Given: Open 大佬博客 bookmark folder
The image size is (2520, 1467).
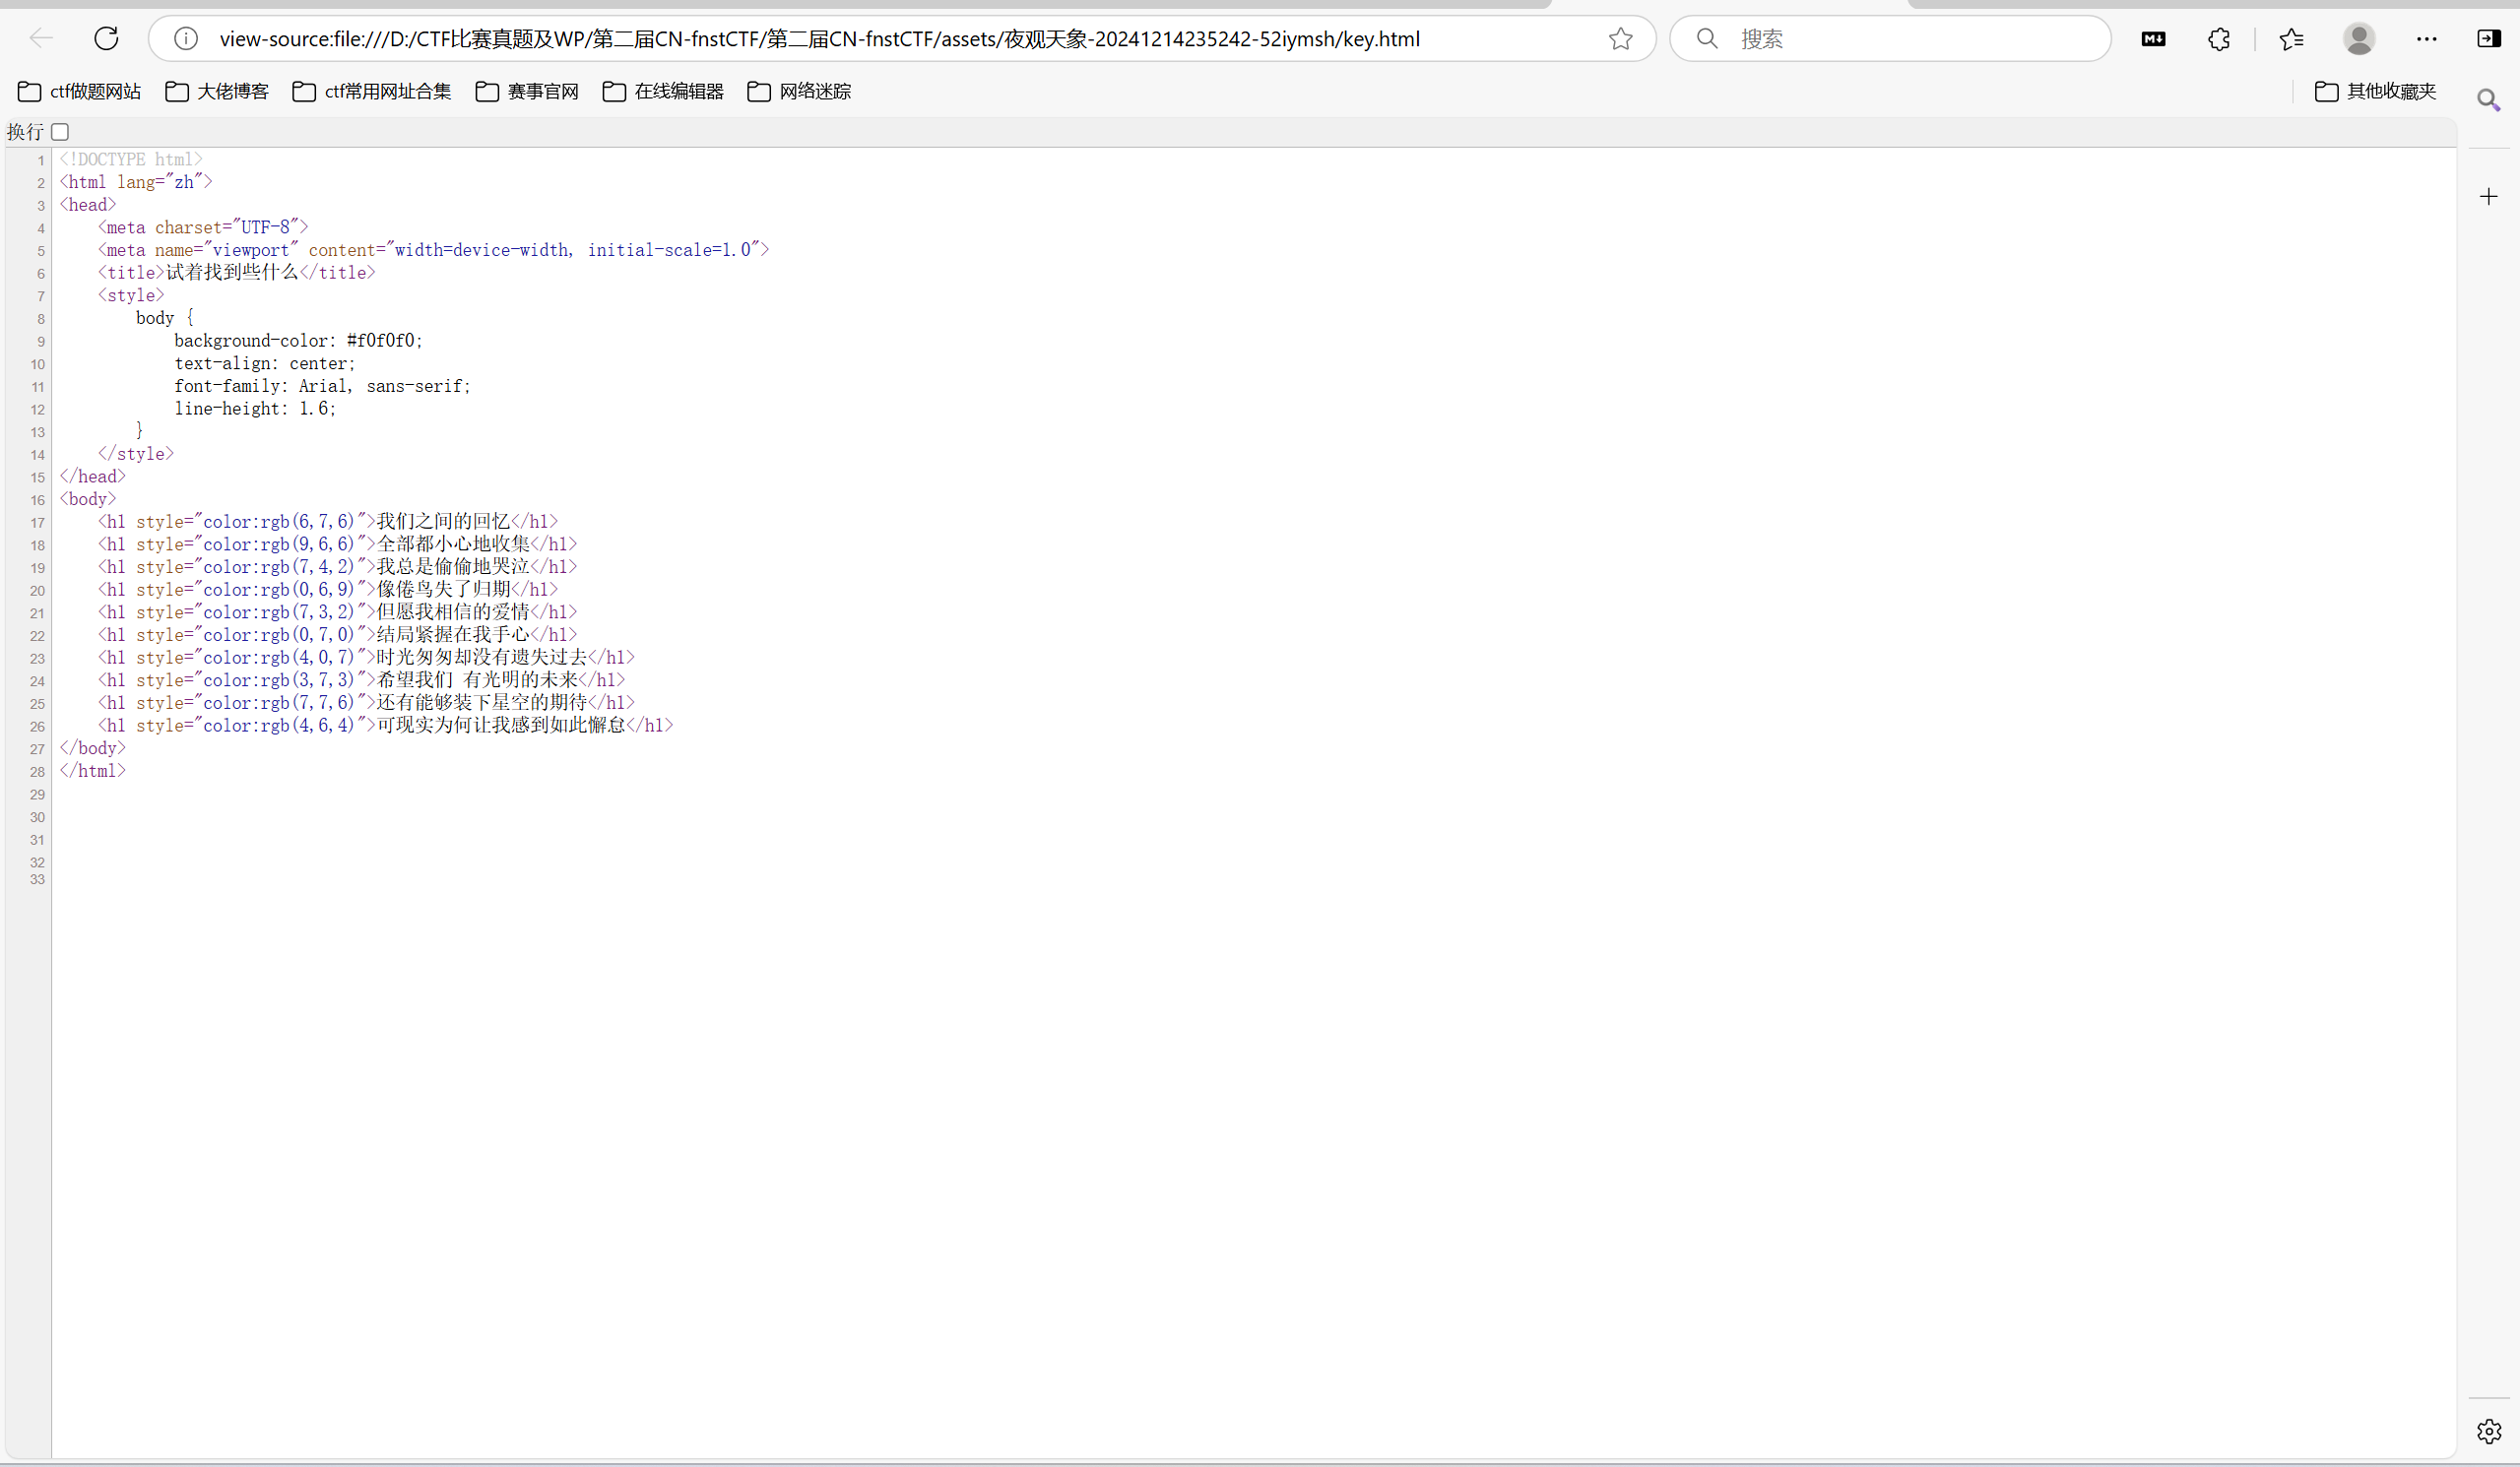Looking at the screenshot, I should click(217, 92).
